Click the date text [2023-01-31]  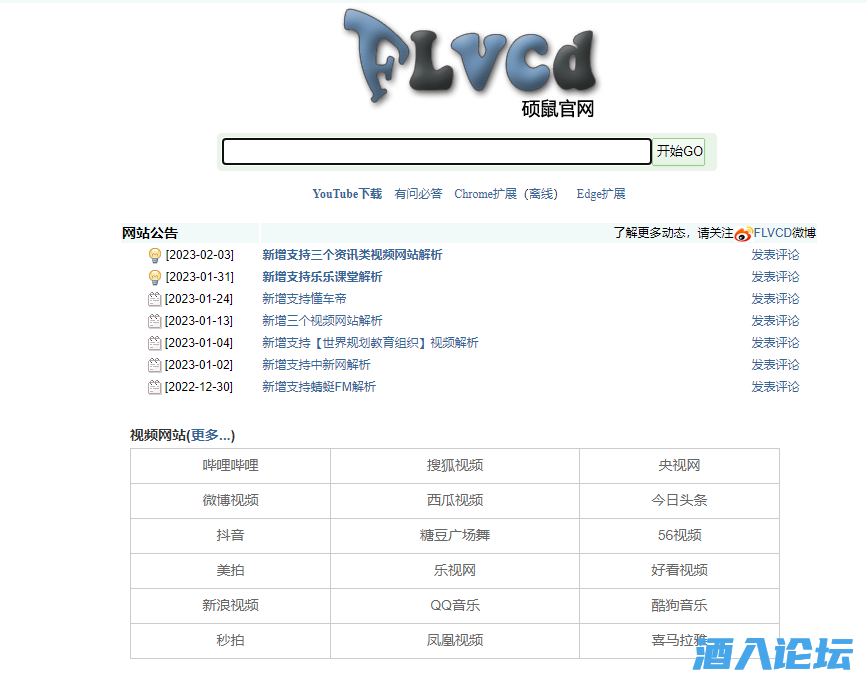pyautogui.click(x=200, y=277)
